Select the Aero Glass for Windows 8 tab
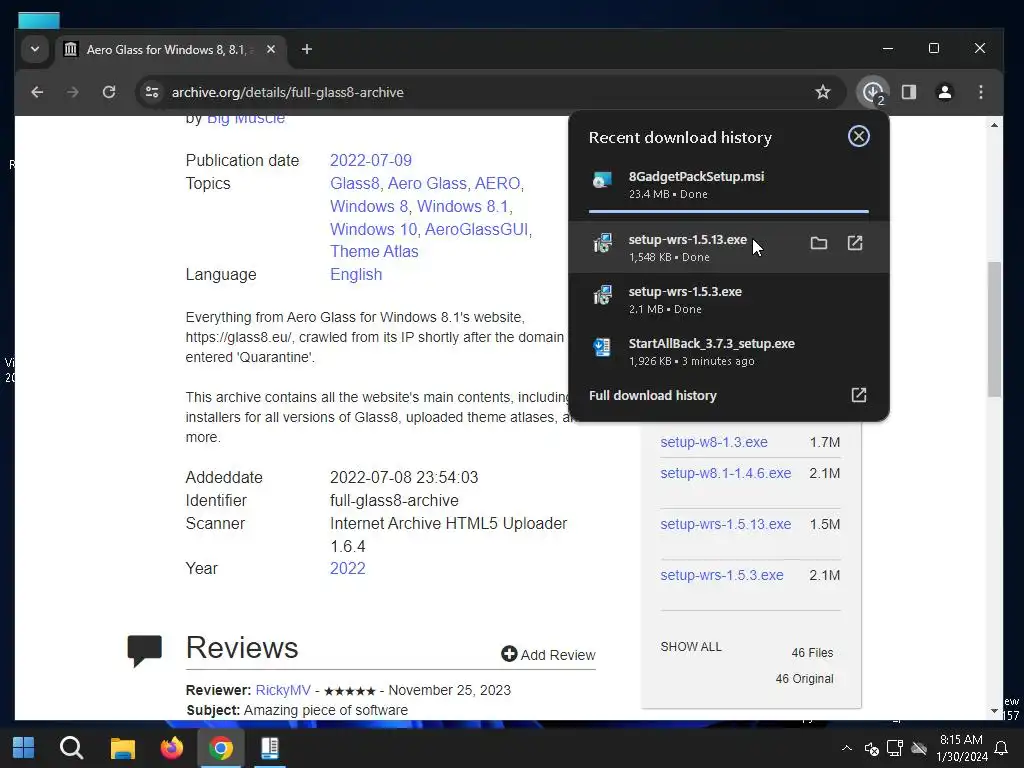The width and height of the screenshot is (1024, 768). [x=171, y=50]
